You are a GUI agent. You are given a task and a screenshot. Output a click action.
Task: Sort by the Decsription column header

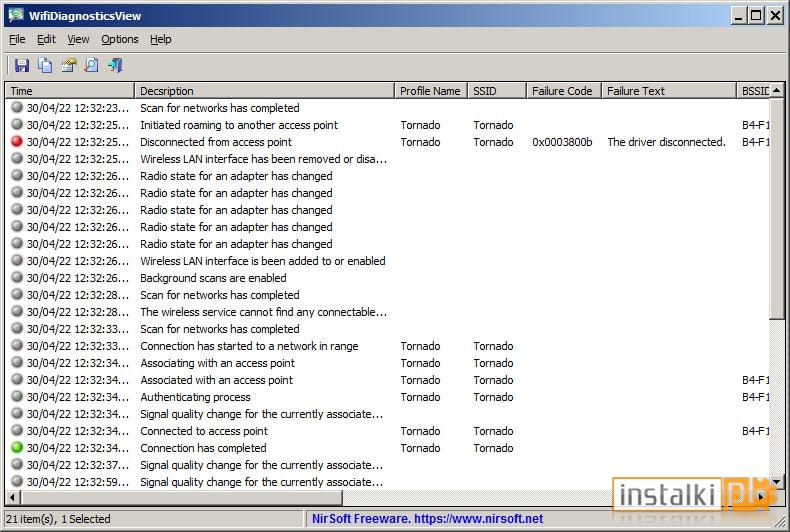click(x=264, y=91)
